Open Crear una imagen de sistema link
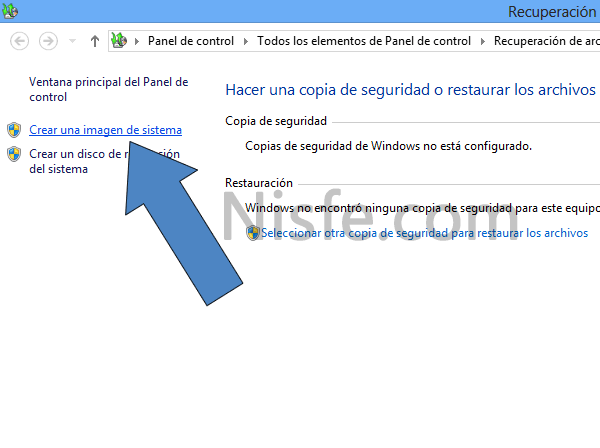This screenshot has width=600, height=448. pyautogui.click(x=105, y=130)
